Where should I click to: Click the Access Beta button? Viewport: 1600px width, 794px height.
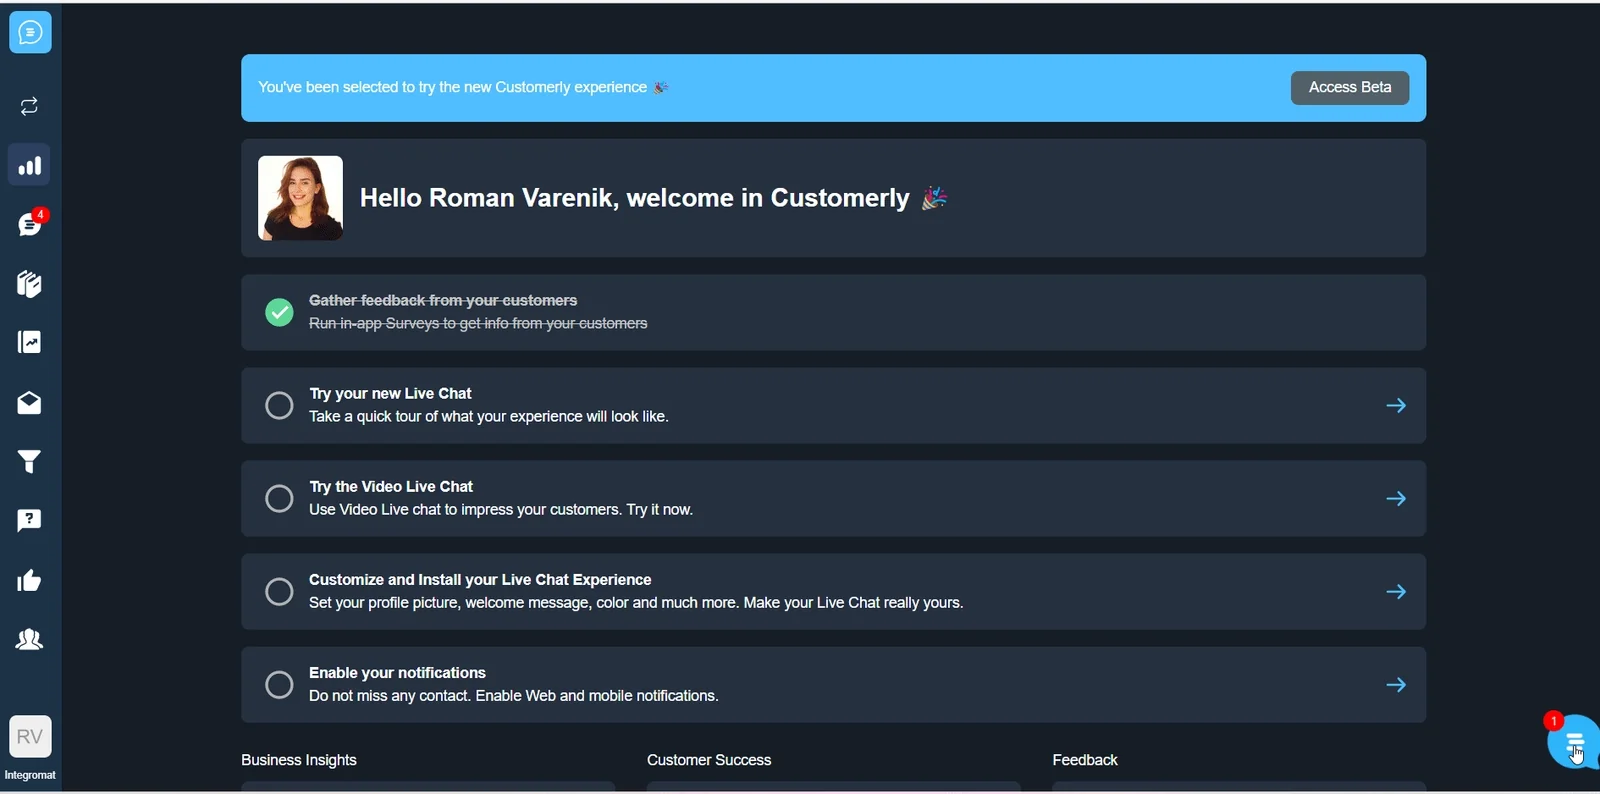point(1349,88)
